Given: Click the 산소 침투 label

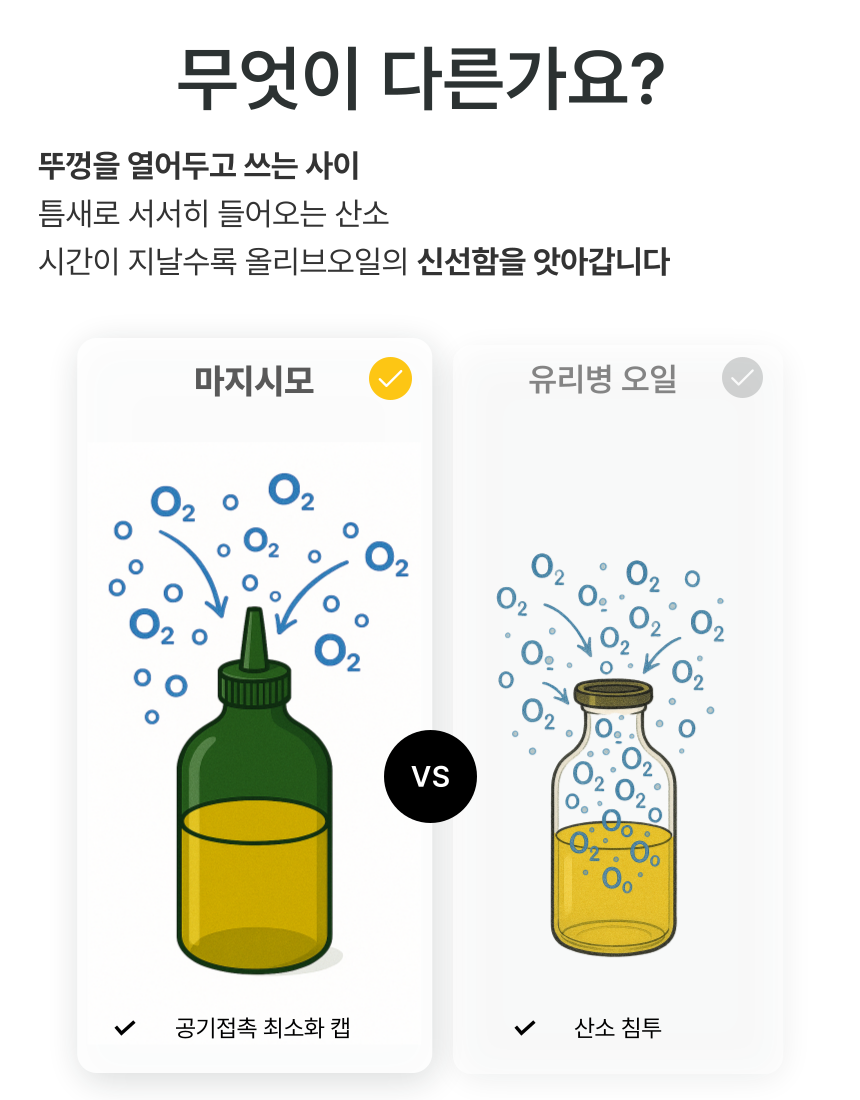Looking at the screenshot, I should coord(618,1027).
